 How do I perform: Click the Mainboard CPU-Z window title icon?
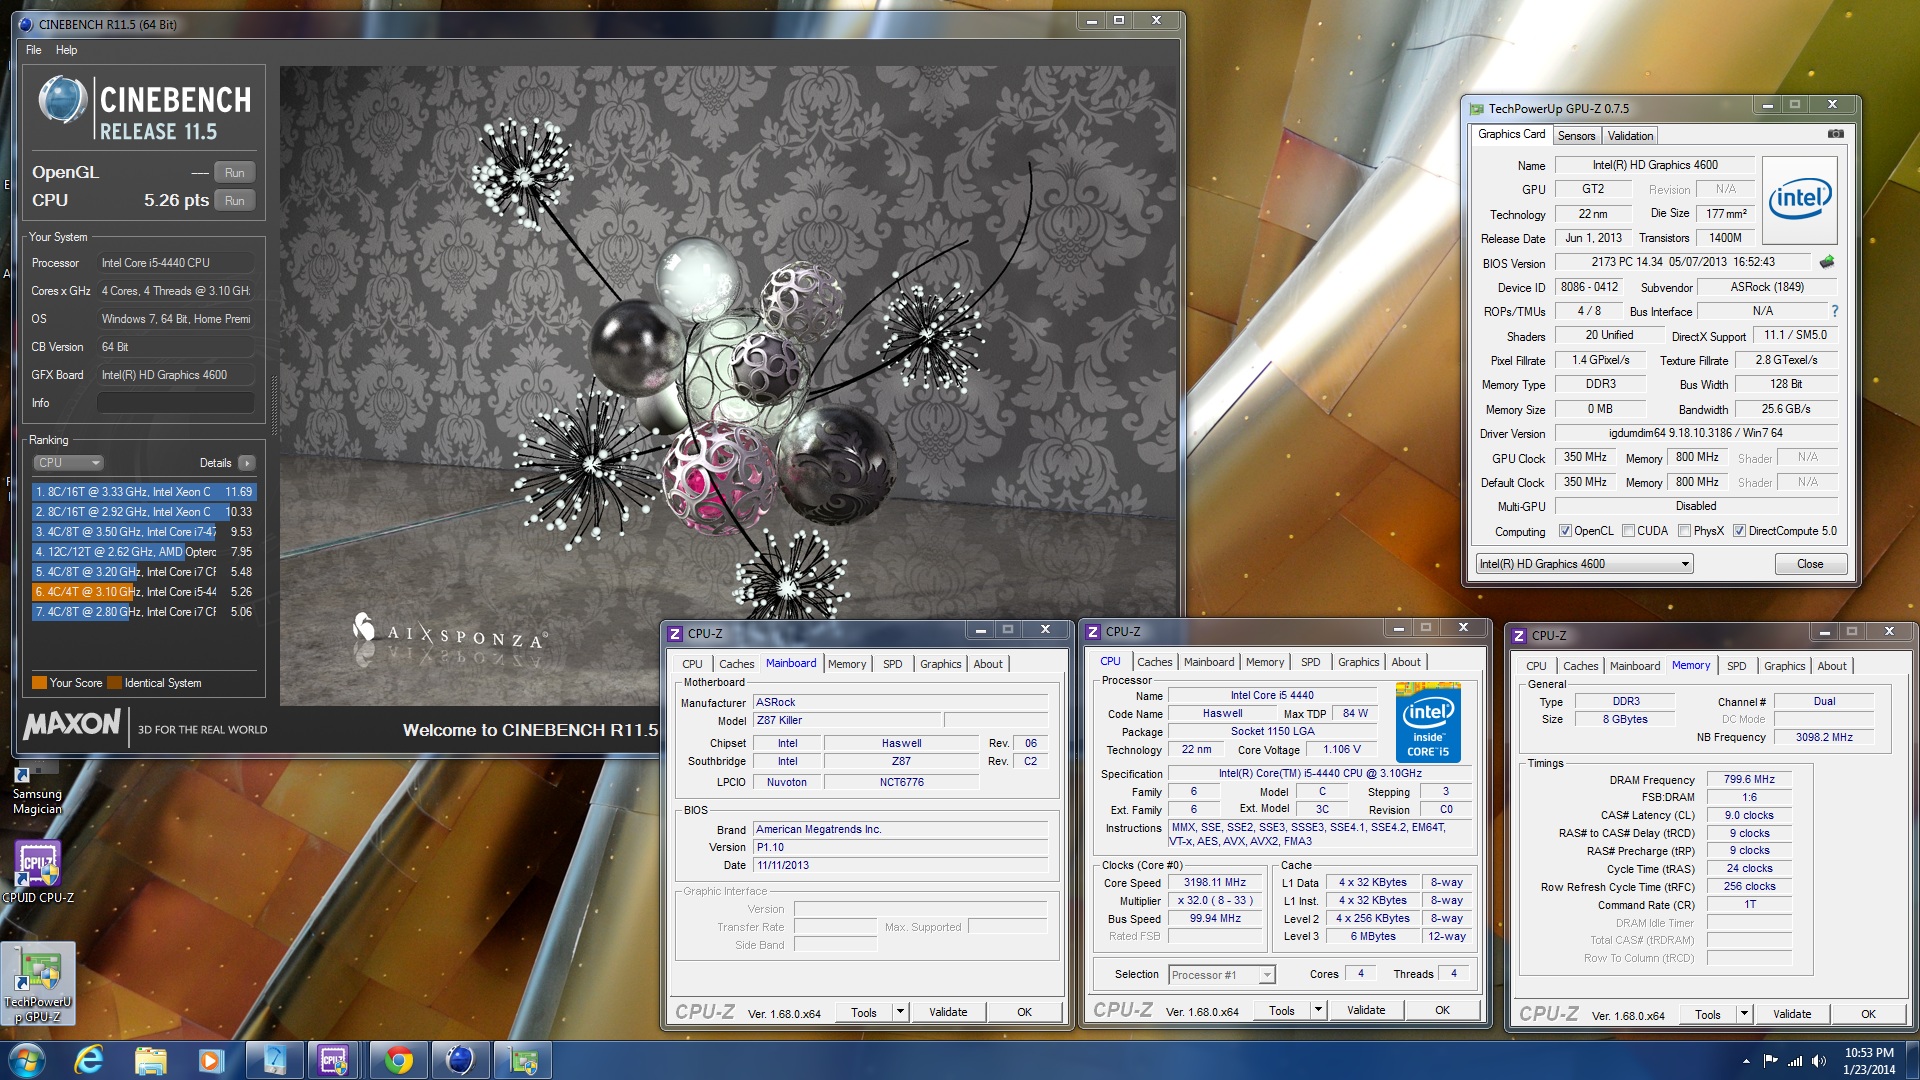click(675, 633)
